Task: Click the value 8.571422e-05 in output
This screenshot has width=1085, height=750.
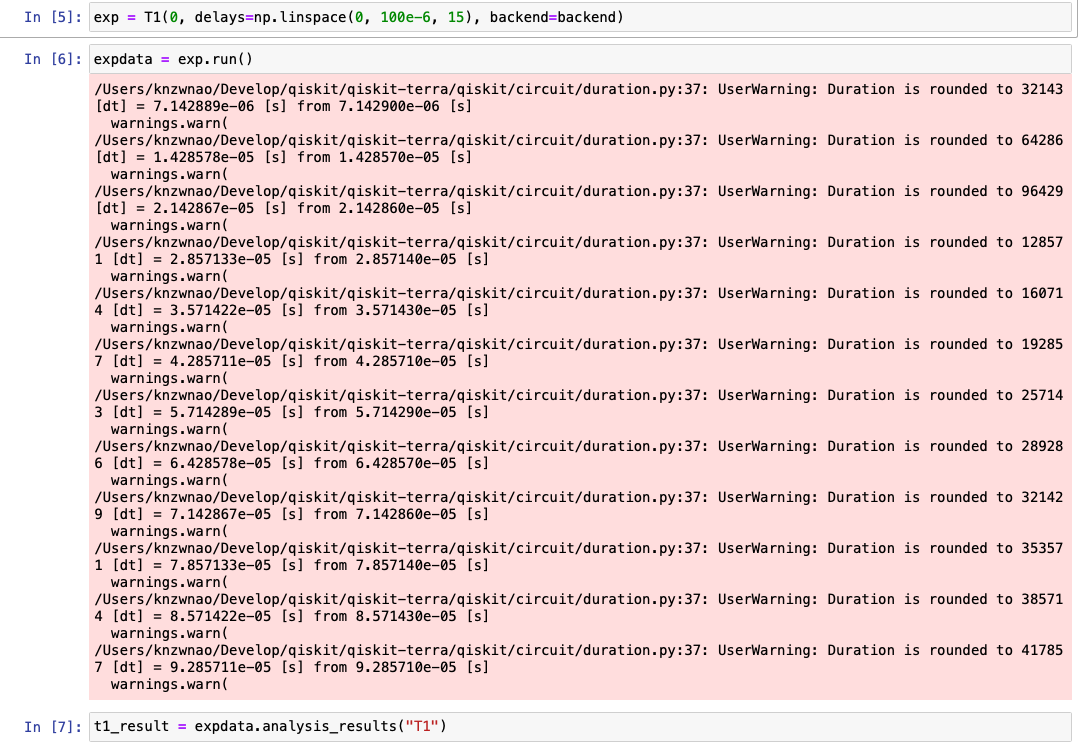Action: pos(221,616)
